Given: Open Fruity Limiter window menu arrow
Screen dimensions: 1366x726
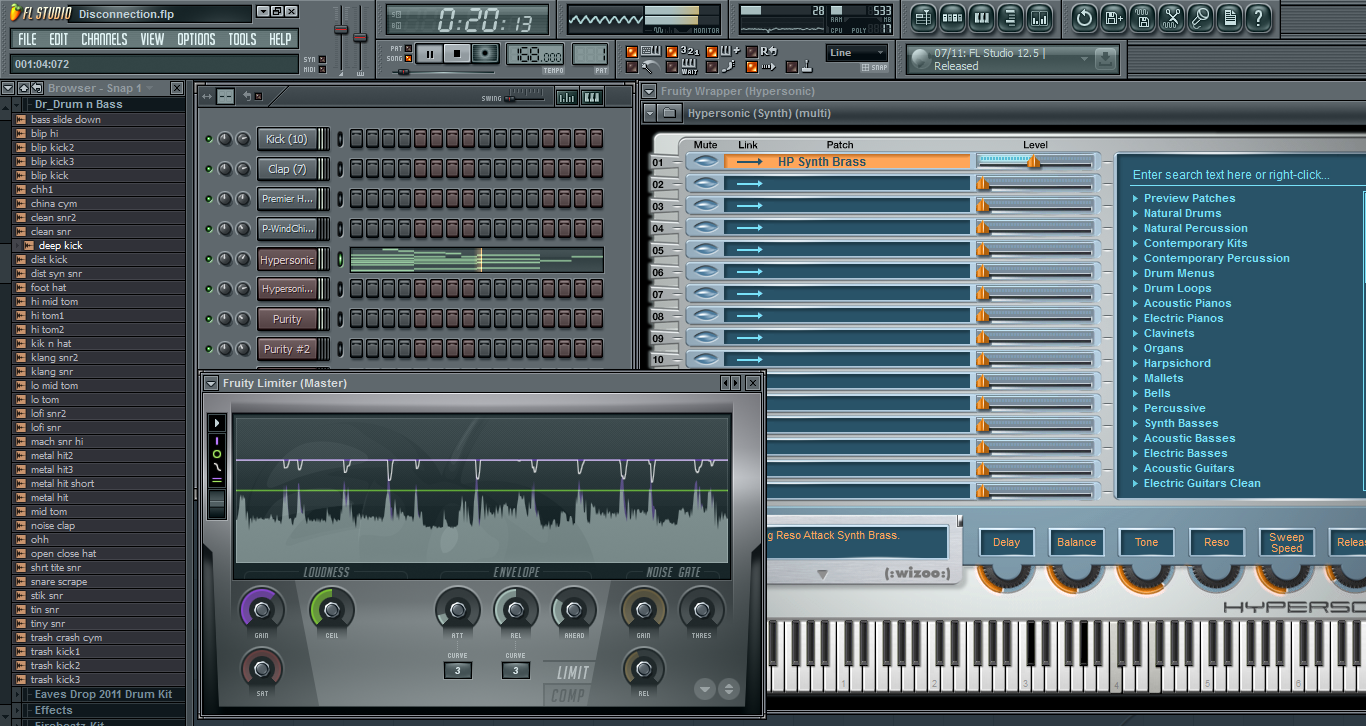Looking at the screenshot, I should tap(210, 383).
